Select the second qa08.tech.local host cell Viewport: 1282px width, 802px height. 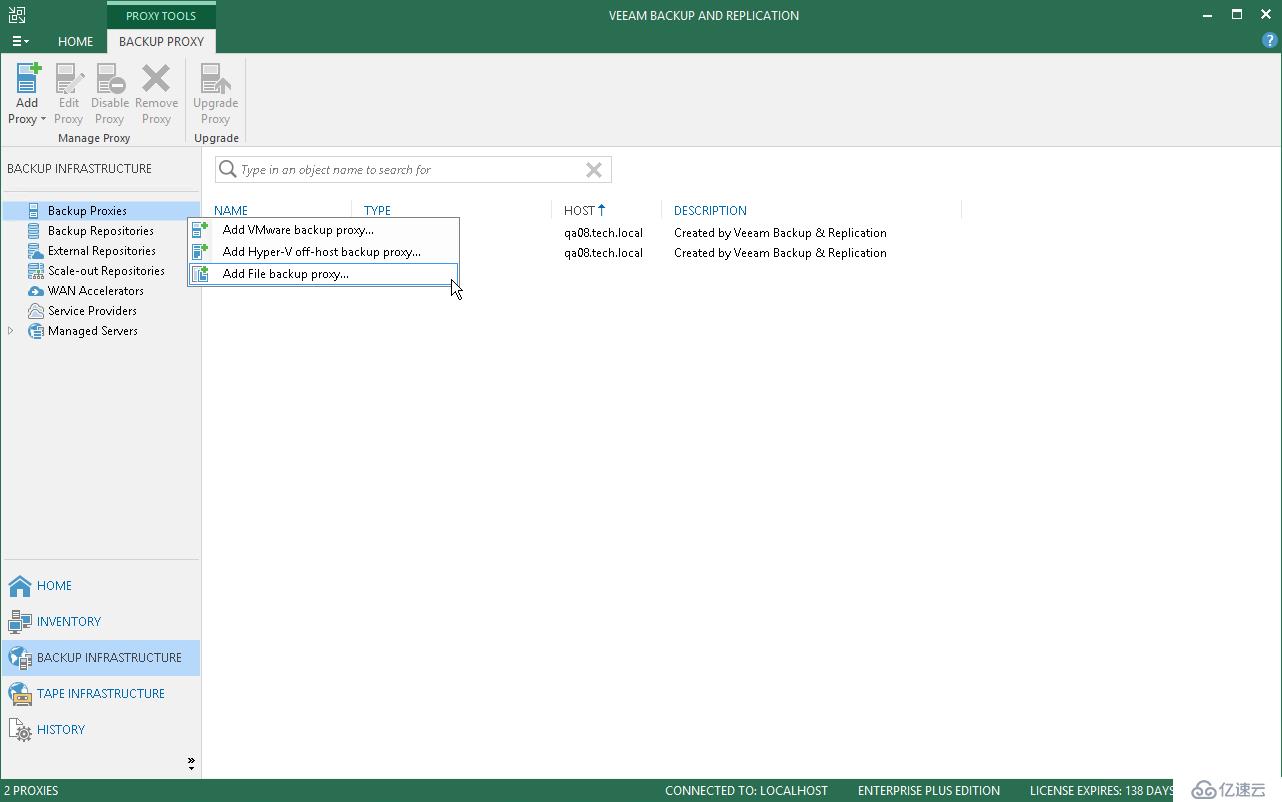coord(603,253)
